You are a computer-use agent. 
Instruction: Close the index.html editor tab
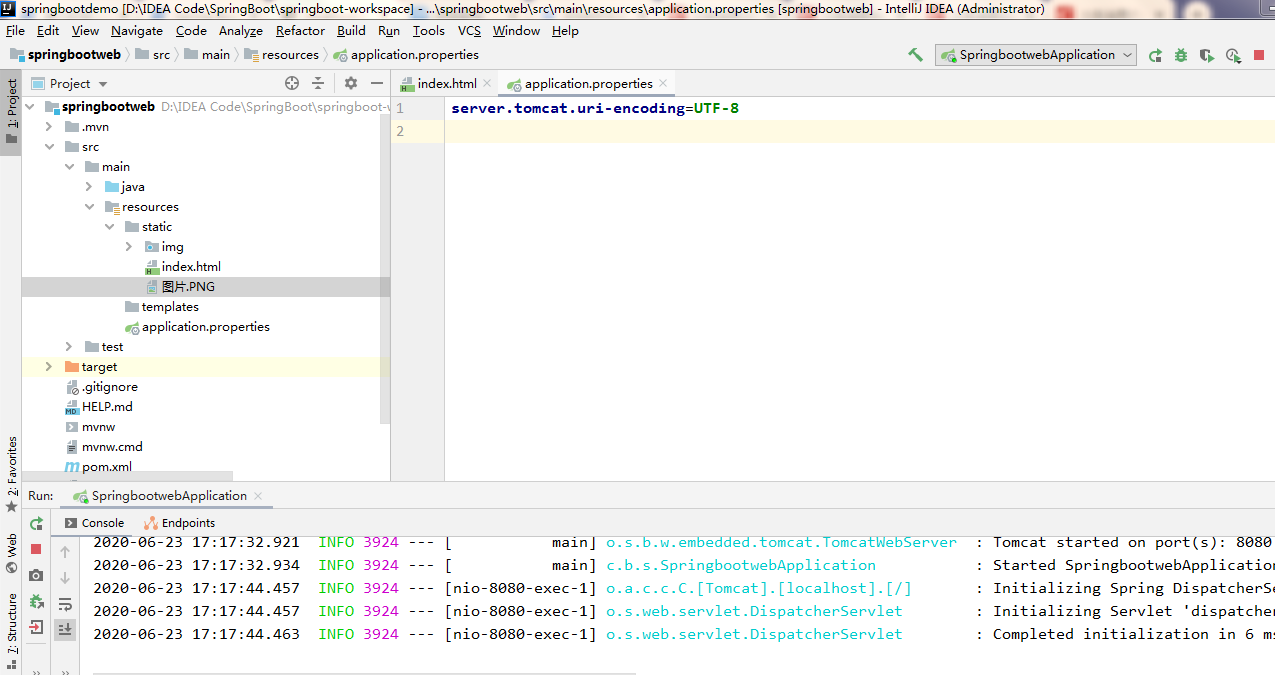(x=487, y=83)
